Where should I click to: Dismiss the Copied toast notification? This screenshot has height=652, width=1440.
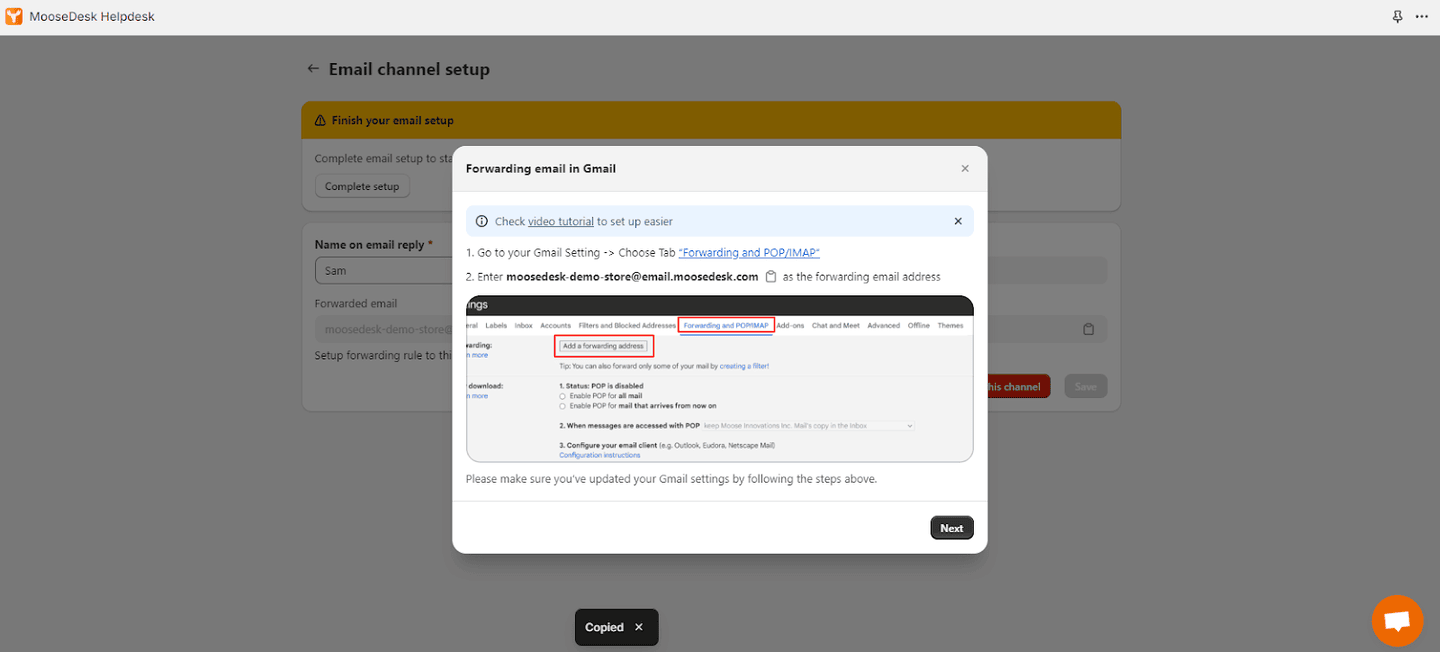(639, 628)
